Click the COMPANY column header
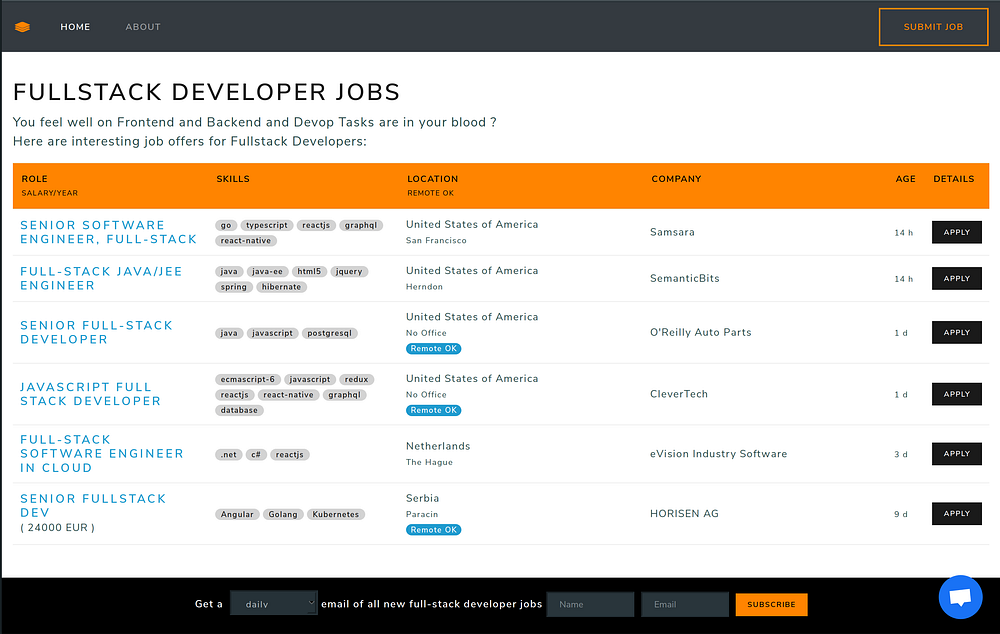 (676, 179)
